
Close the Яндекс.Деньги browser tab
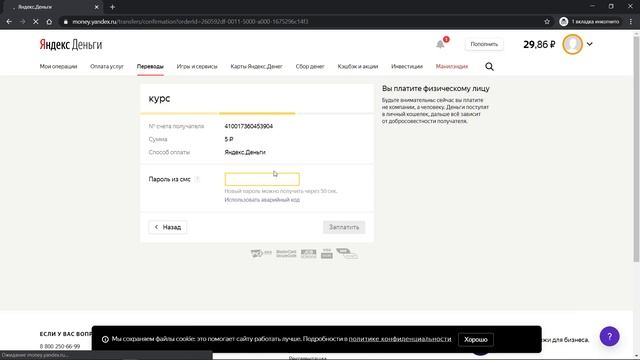click(x=97, y=7)
